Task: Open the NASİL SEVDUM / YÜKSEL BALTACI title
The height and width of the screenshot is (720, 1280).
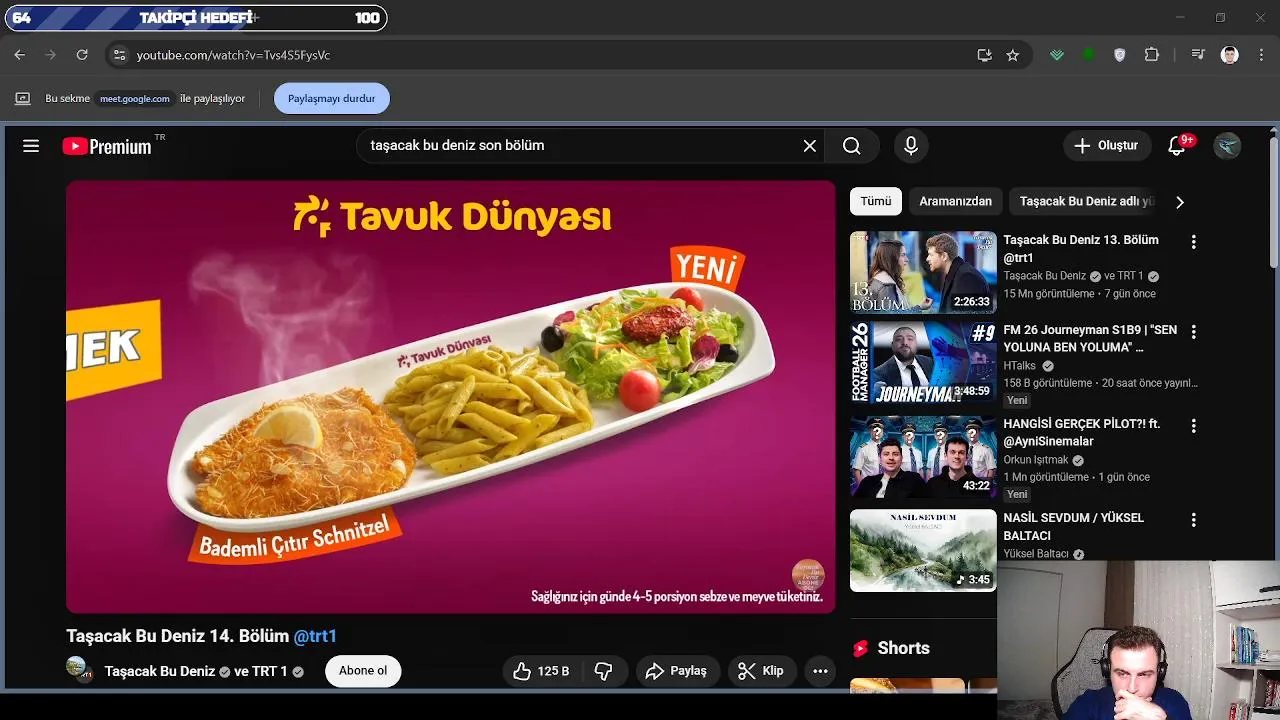Action: (x=1074, y=527)
